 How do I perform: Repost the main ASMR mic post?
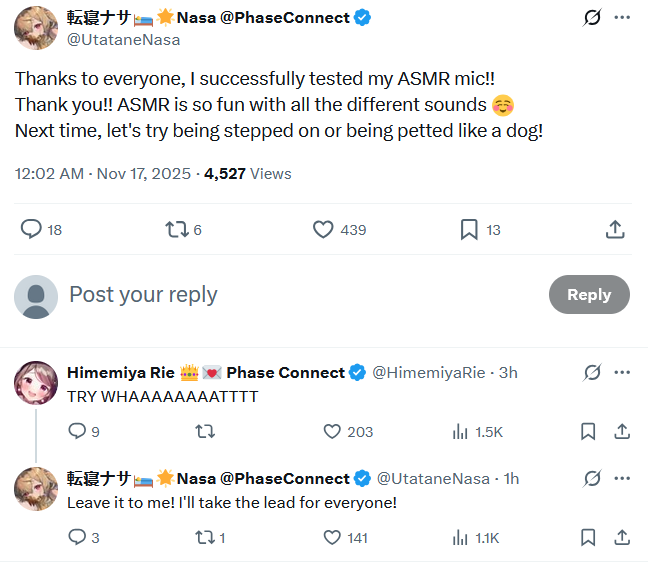[x=177, y=229]
